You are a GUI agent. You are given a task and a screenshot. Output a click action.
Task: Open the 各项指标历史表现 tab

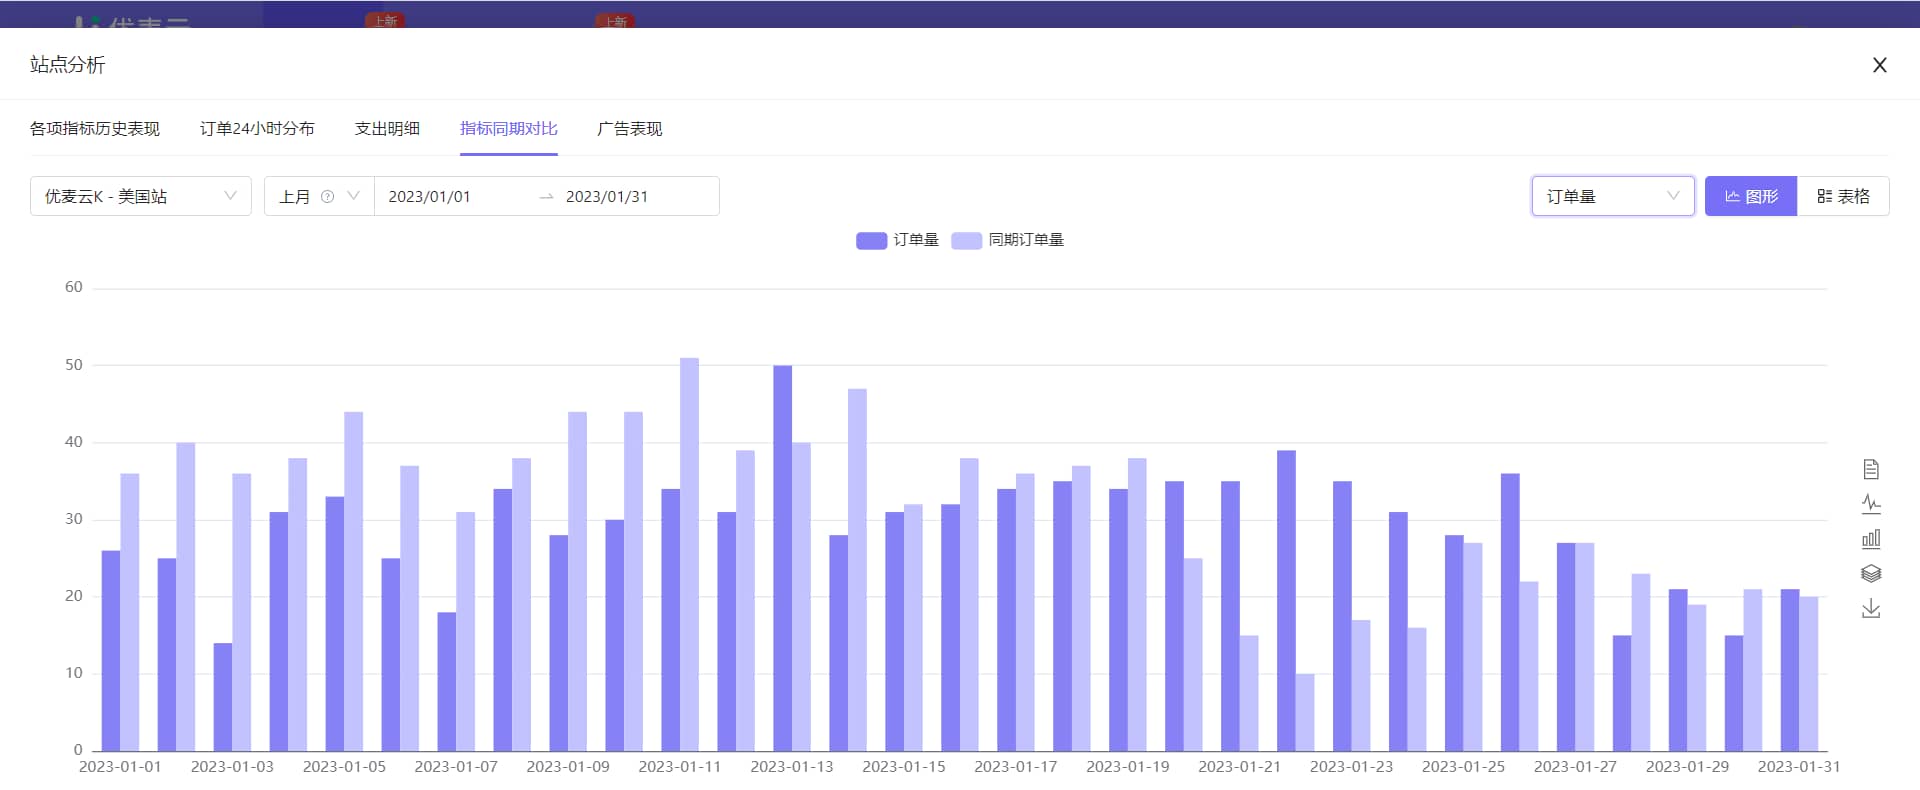[95, 129]
